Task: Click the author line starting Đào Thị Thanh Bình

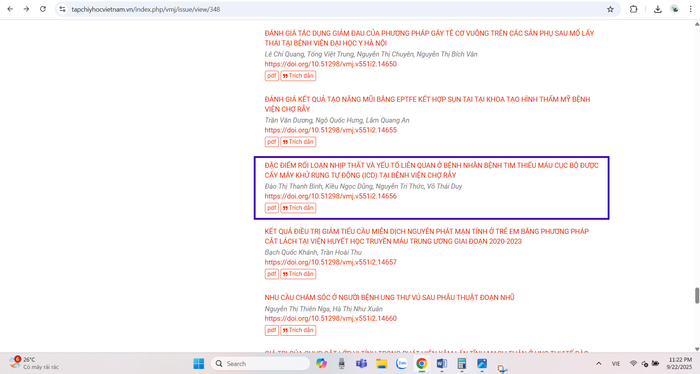Action: (x=363, y=186)
